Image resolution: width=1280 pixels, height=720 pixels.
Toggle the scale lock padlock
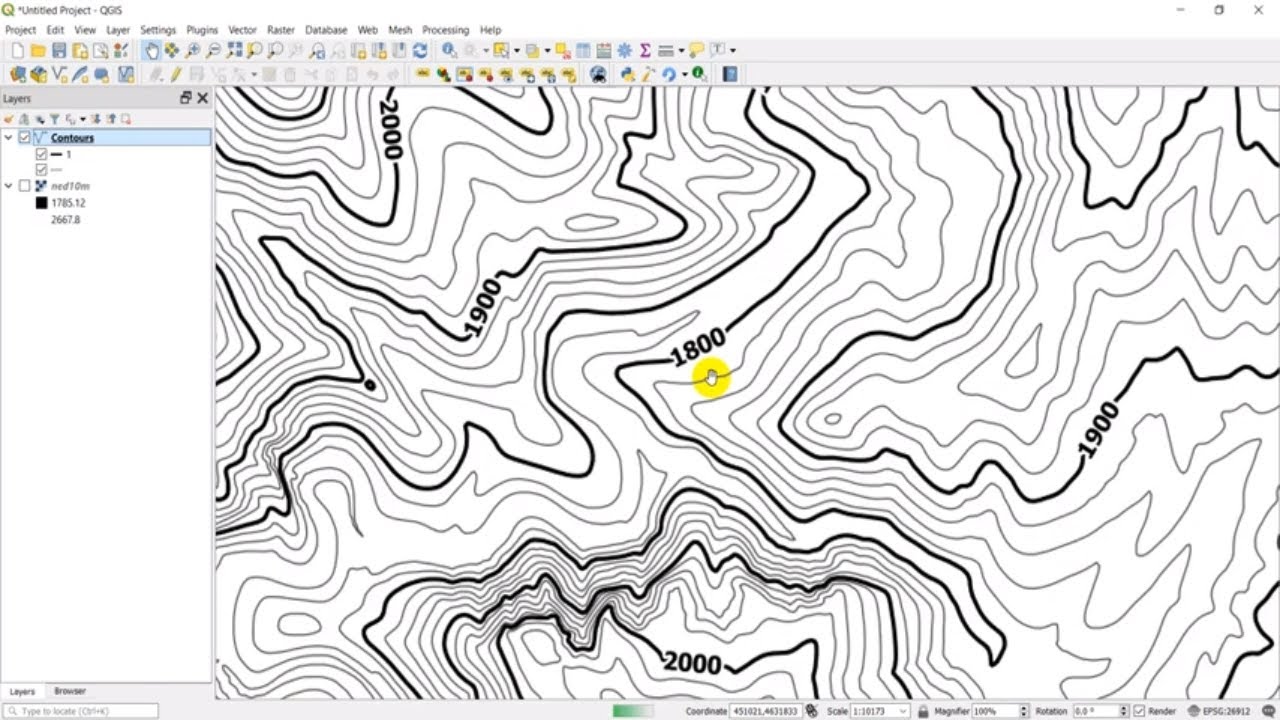pyautogui.click(x=923, y=711)
